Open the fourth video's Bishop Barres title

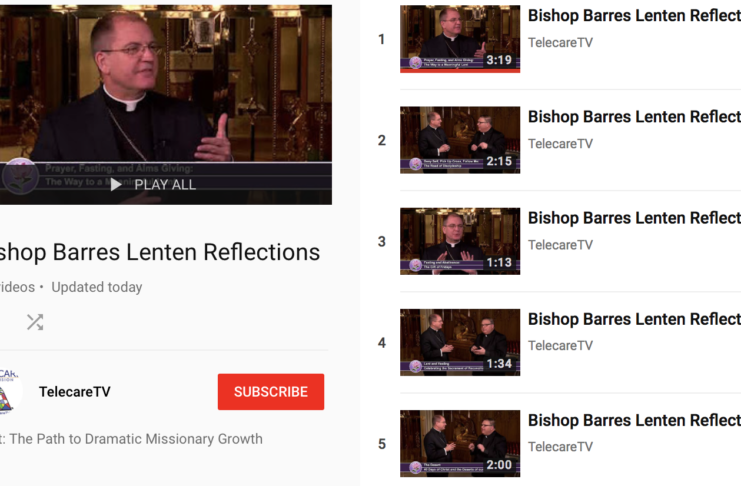[x=634, y=319]
